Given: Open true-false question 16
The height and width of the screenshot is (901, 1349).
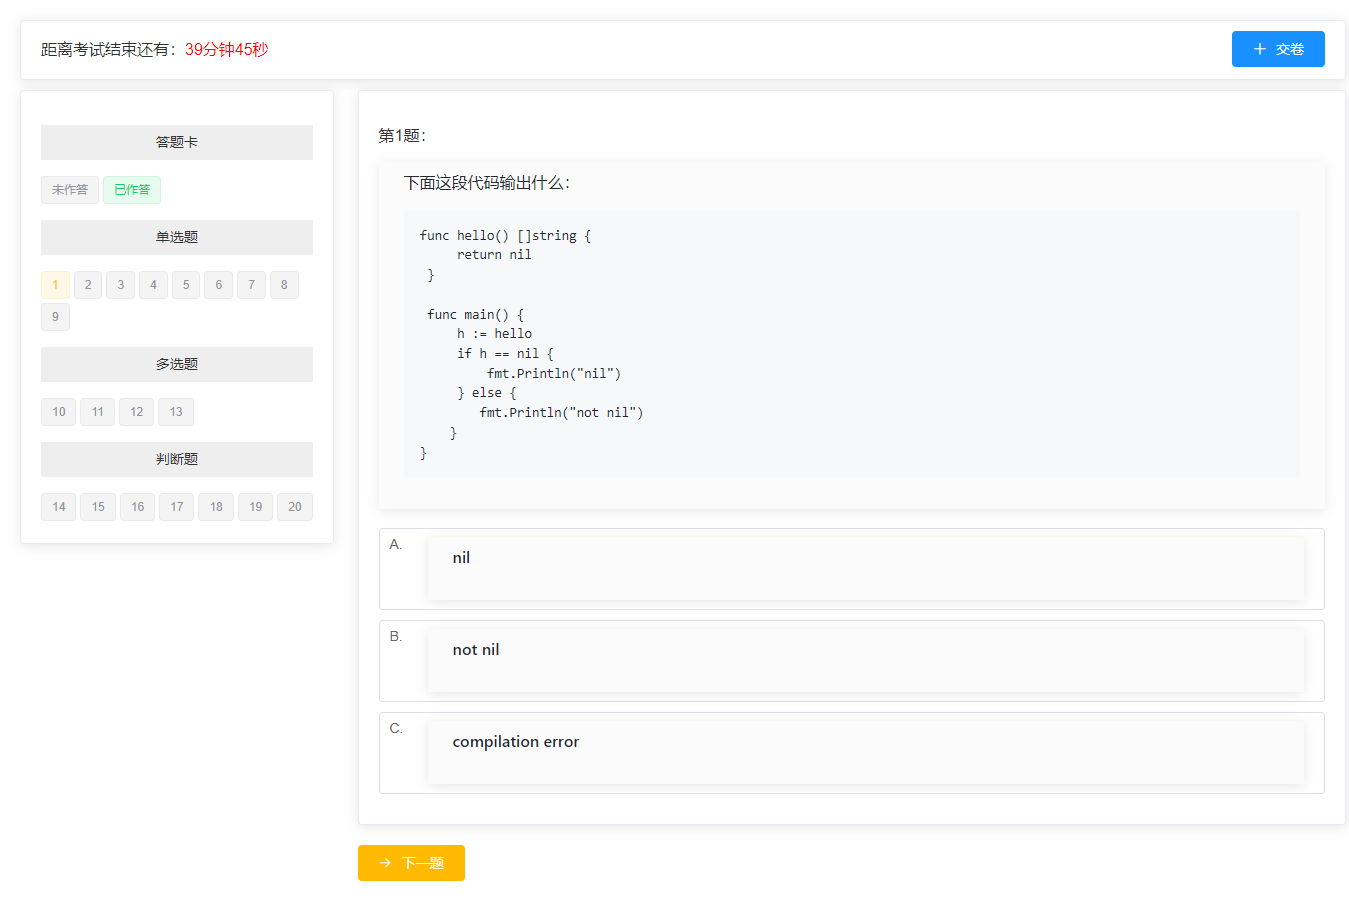Looking at the screenshot, I should tap(138, 507).
